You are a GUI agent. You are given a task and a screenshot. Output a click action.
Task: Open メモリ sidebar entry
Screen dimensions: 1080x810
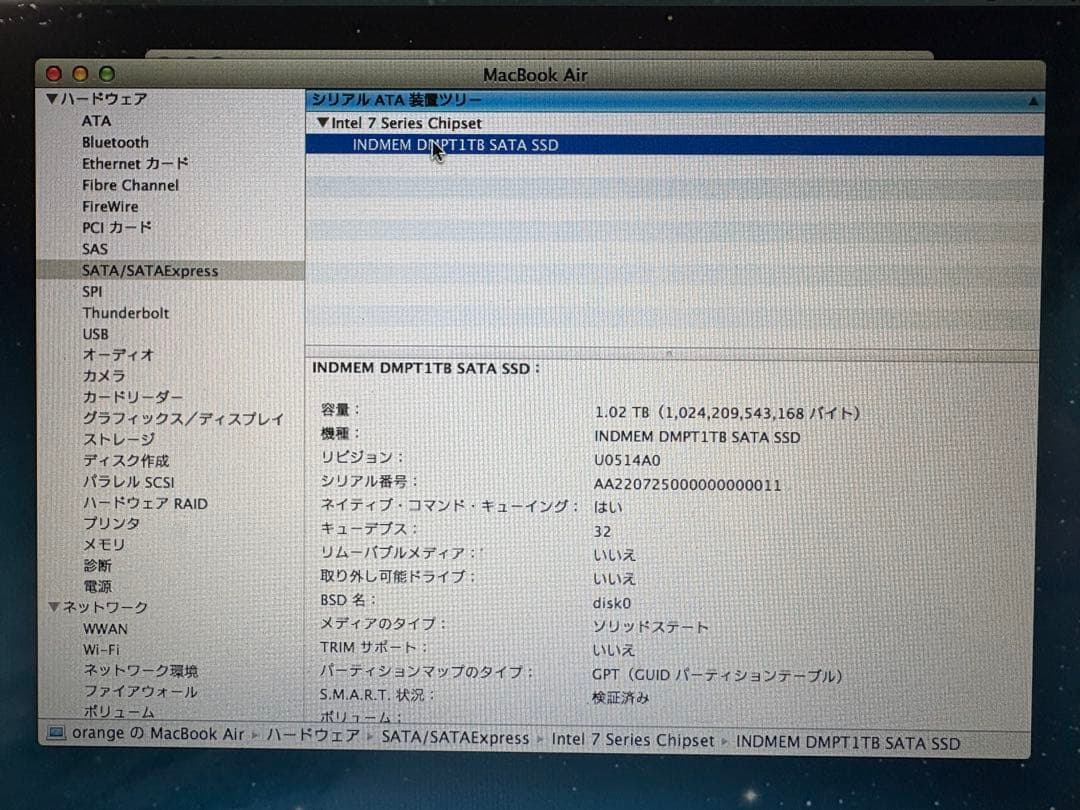pos(104,545)
